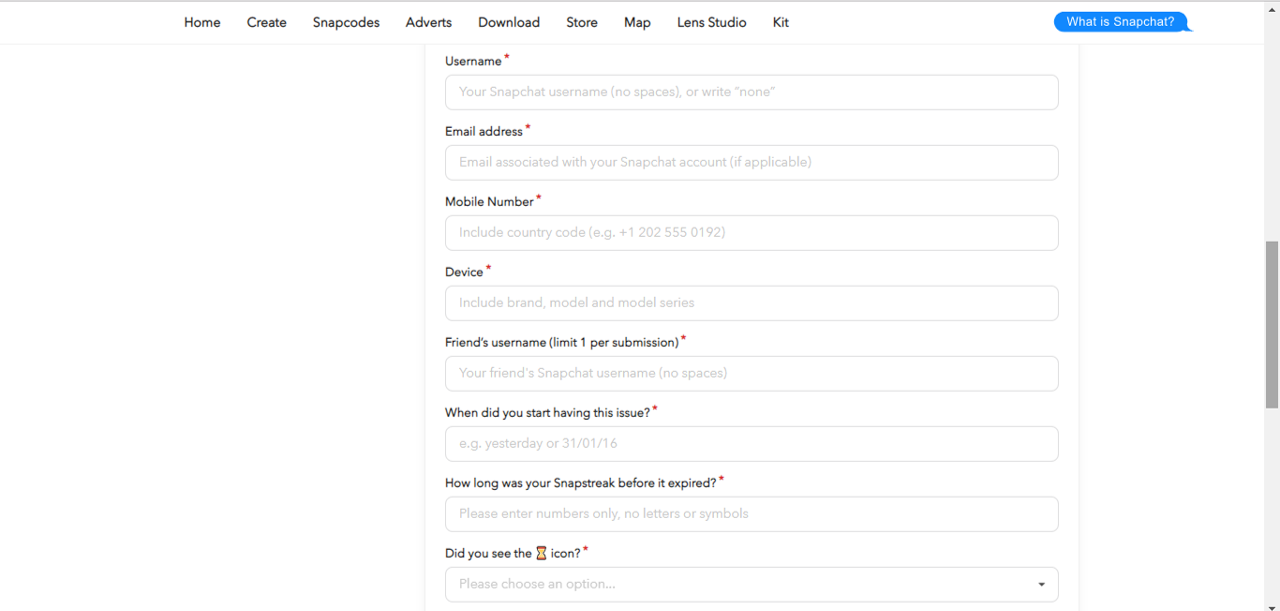Select the Mobile Number field
1280x611 pixels.
[x=751, y=233]
